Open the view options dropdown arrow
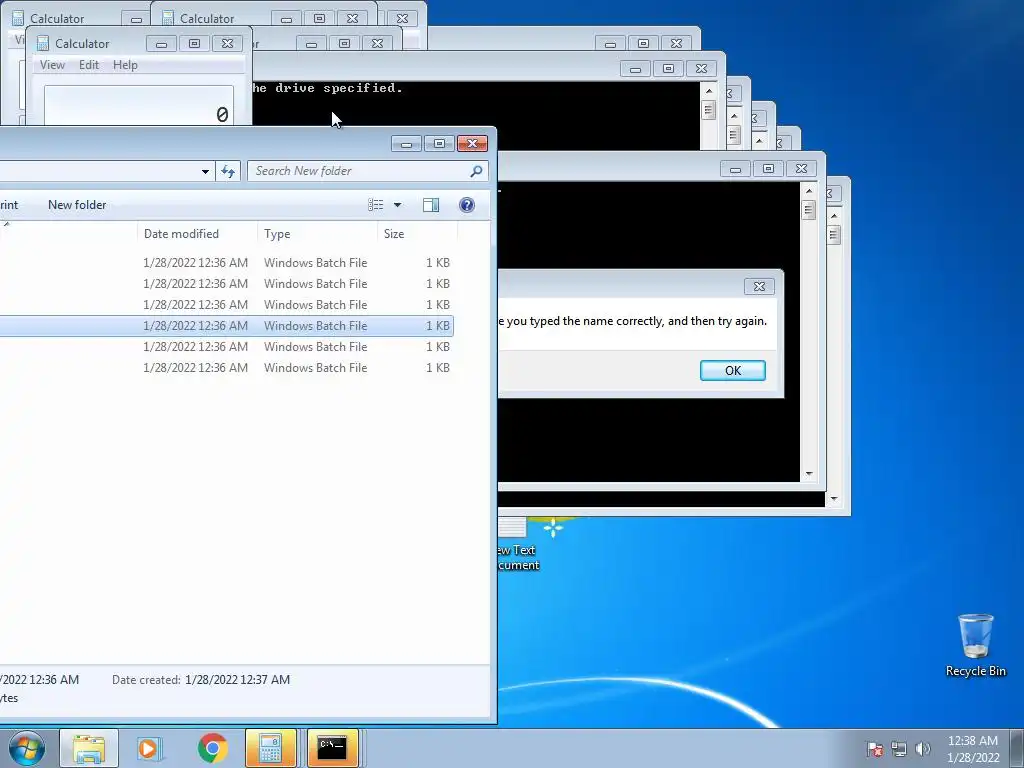Viewport: 1024px width, 768px height. click(x=397, y=205)
